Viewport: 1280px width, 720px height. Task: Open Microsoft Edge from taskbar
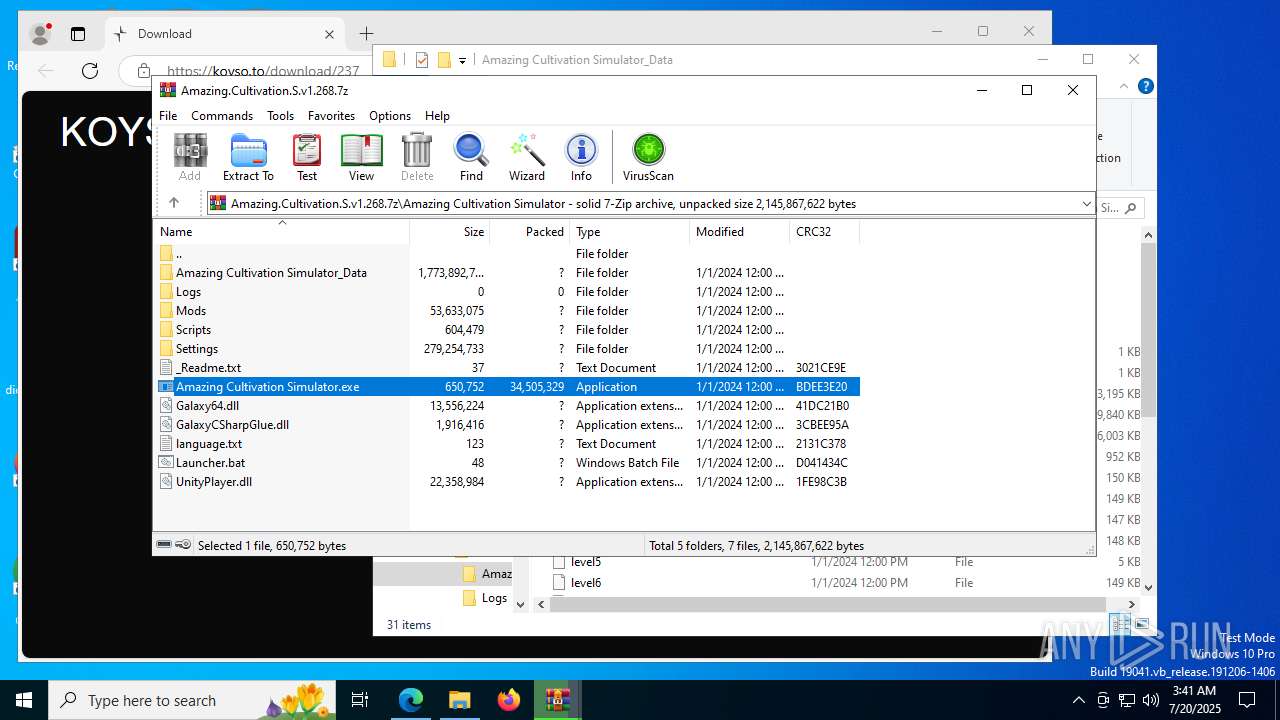(411, 700)
